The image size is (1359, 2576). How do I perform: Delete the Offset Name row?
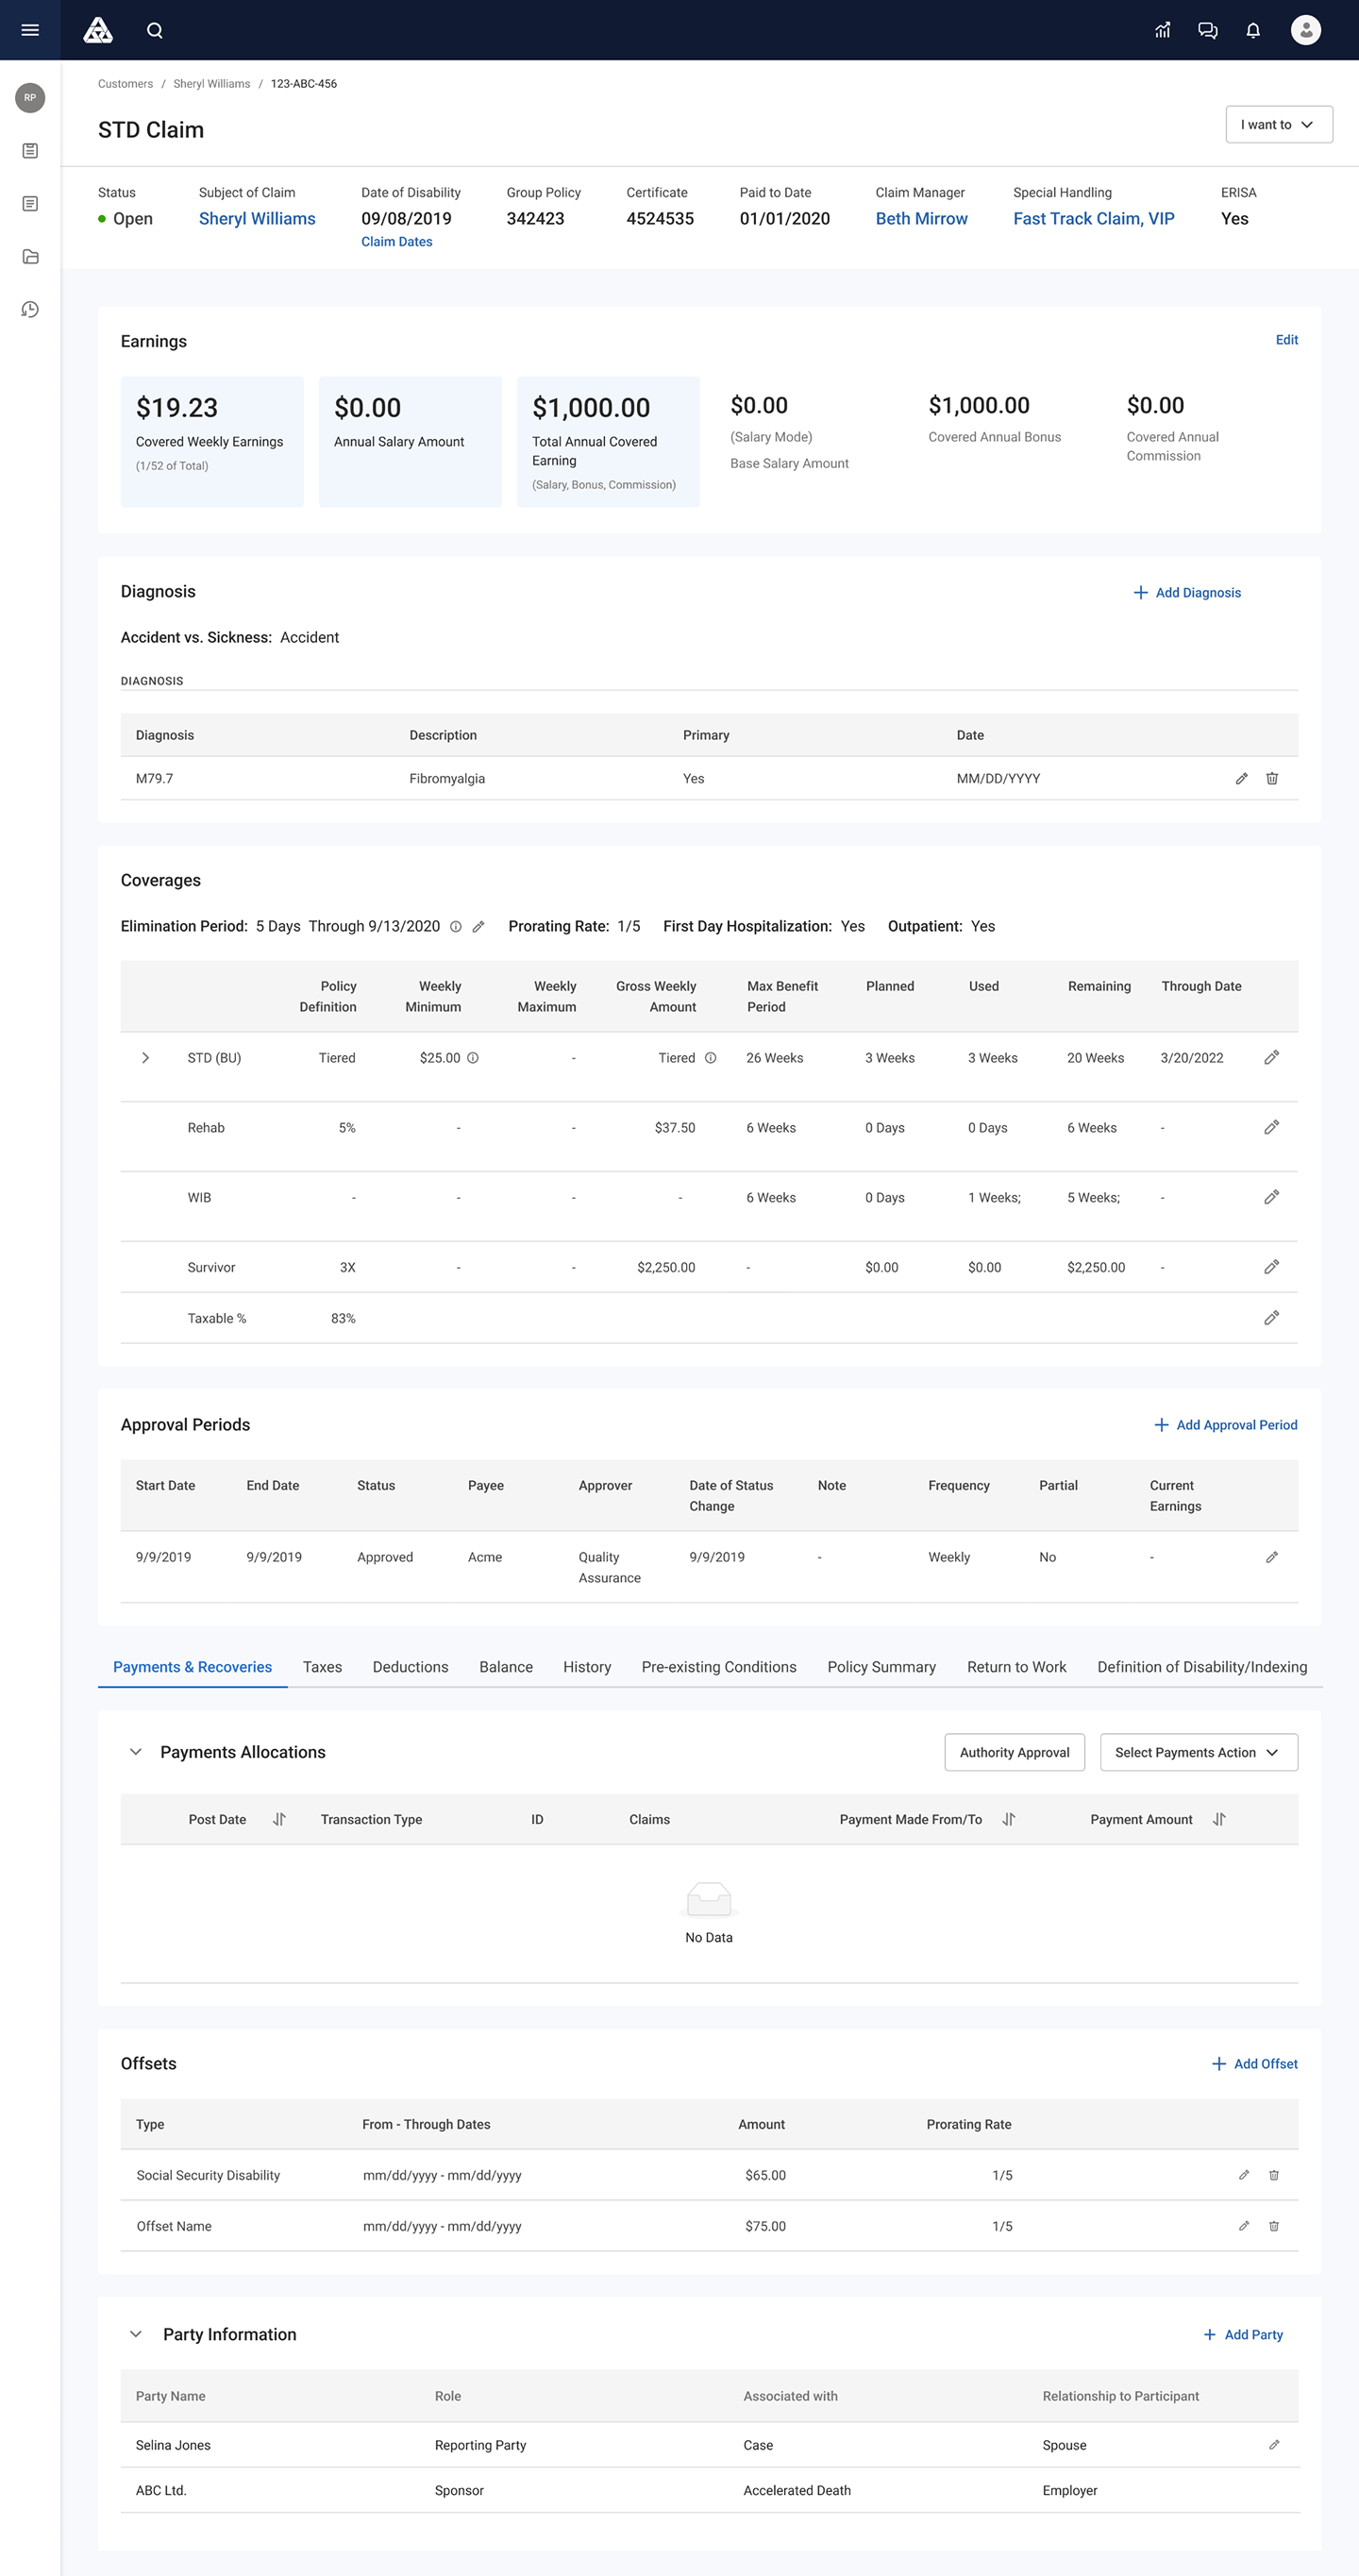click(1273, 2226)
